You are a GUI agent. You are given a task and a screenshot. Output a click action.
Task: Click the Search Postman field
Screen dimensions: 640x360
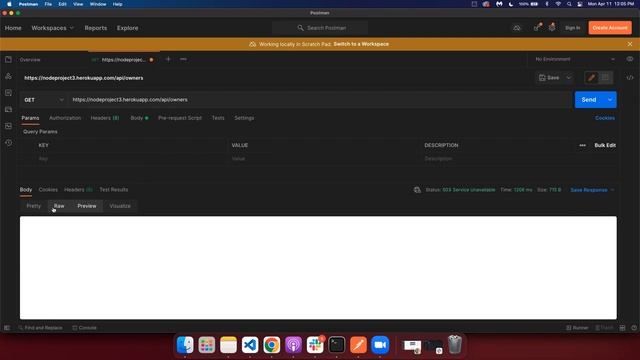[x=320, y=28]
